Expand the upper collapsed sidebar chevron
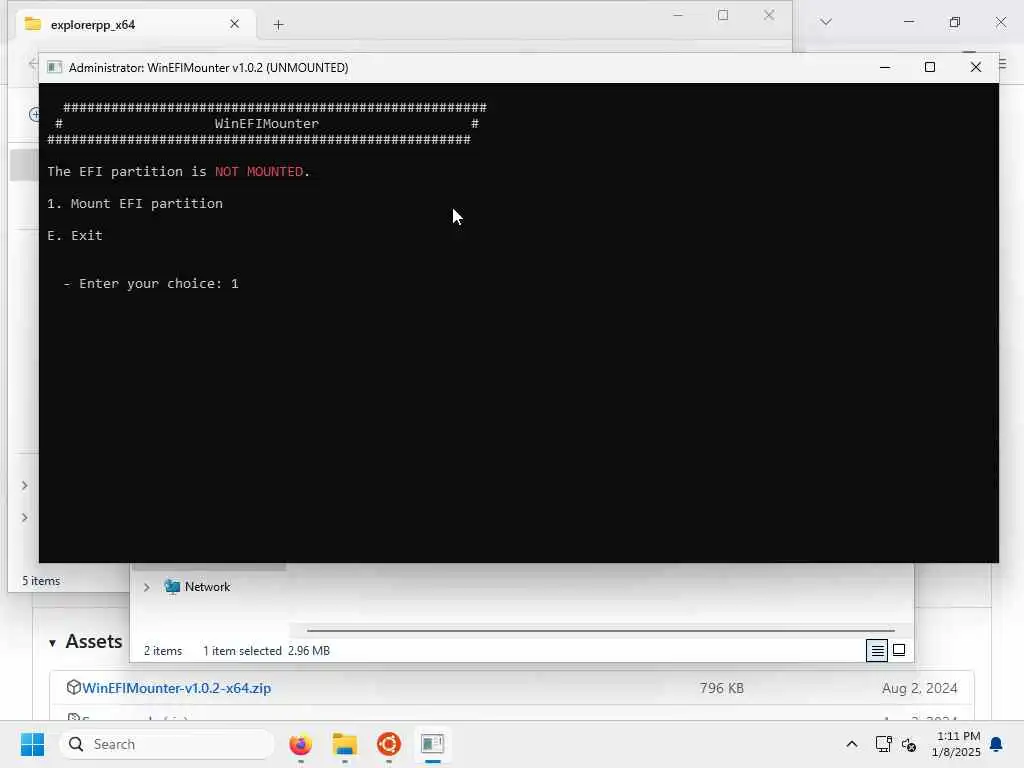Screen dimensions: 1024x768 point(25,485)
